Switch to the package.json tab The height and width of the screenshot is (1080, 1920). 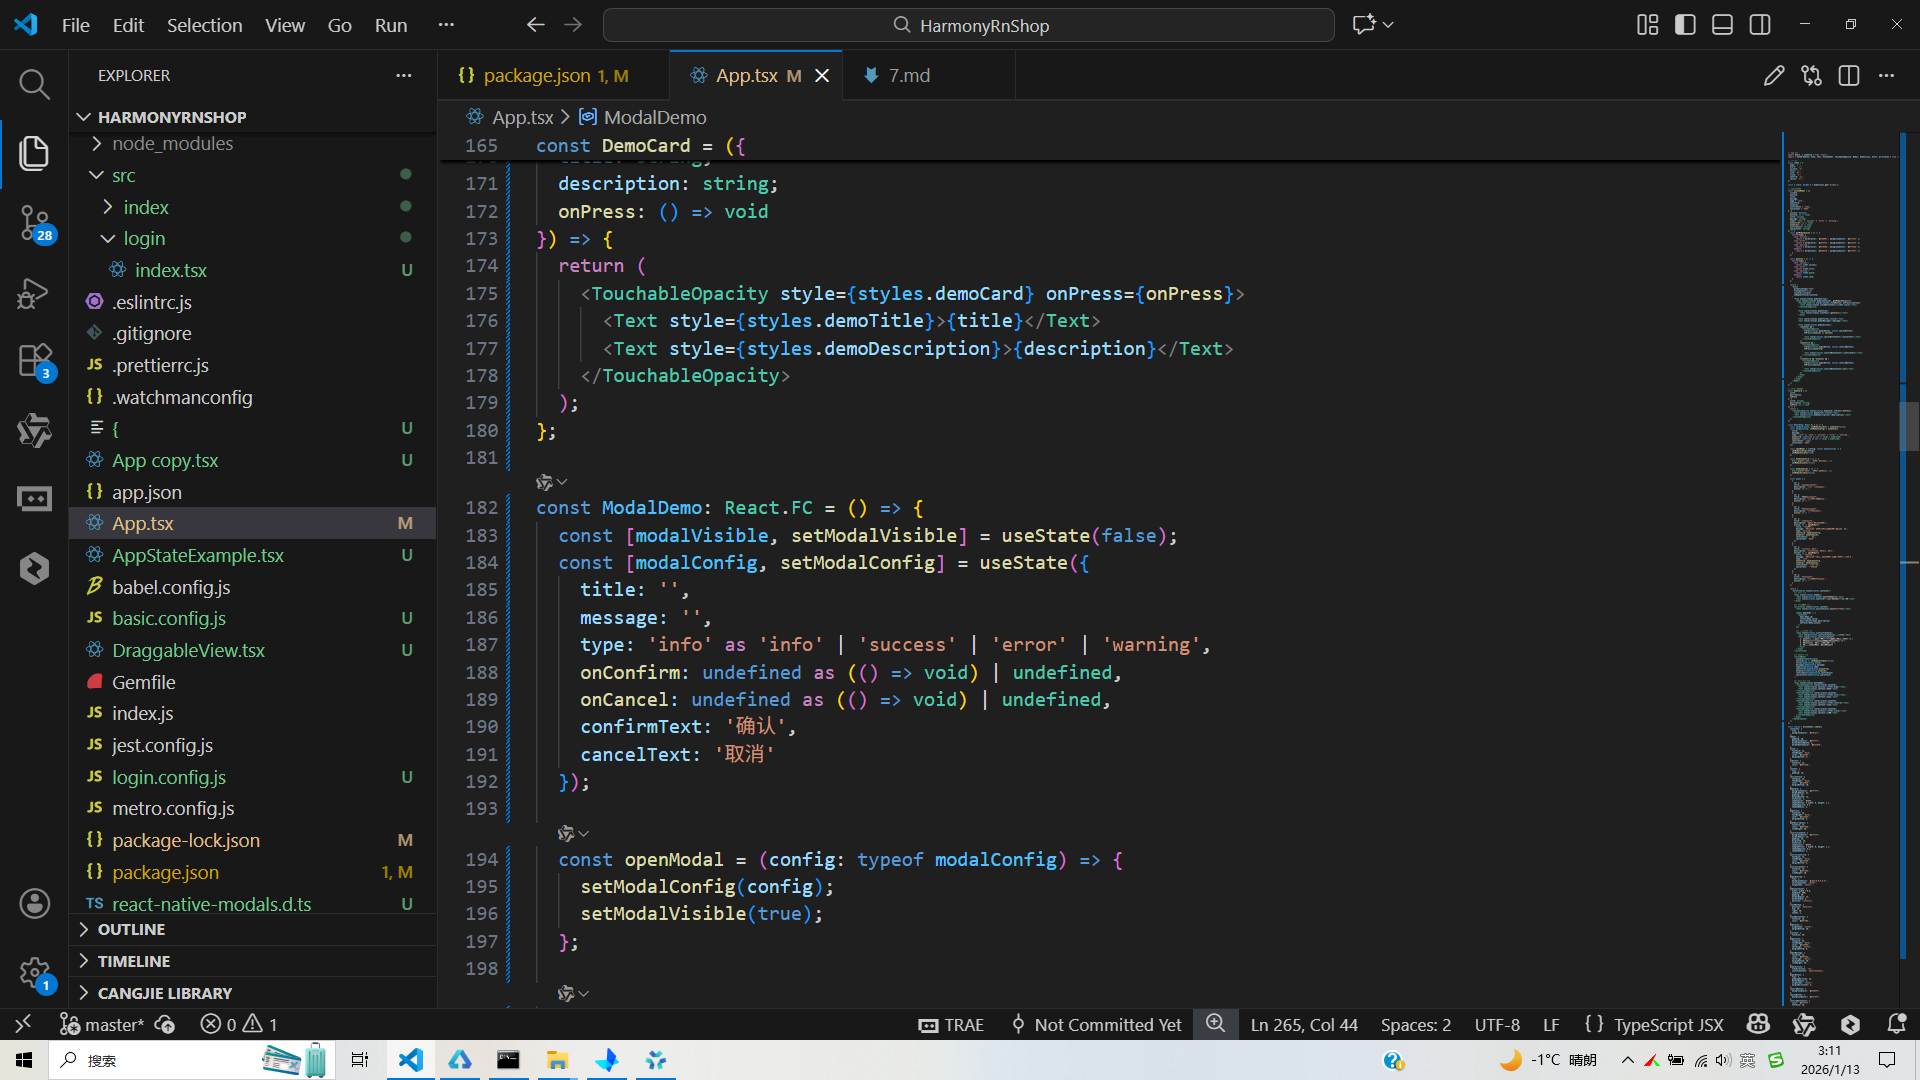coord(537,76)
